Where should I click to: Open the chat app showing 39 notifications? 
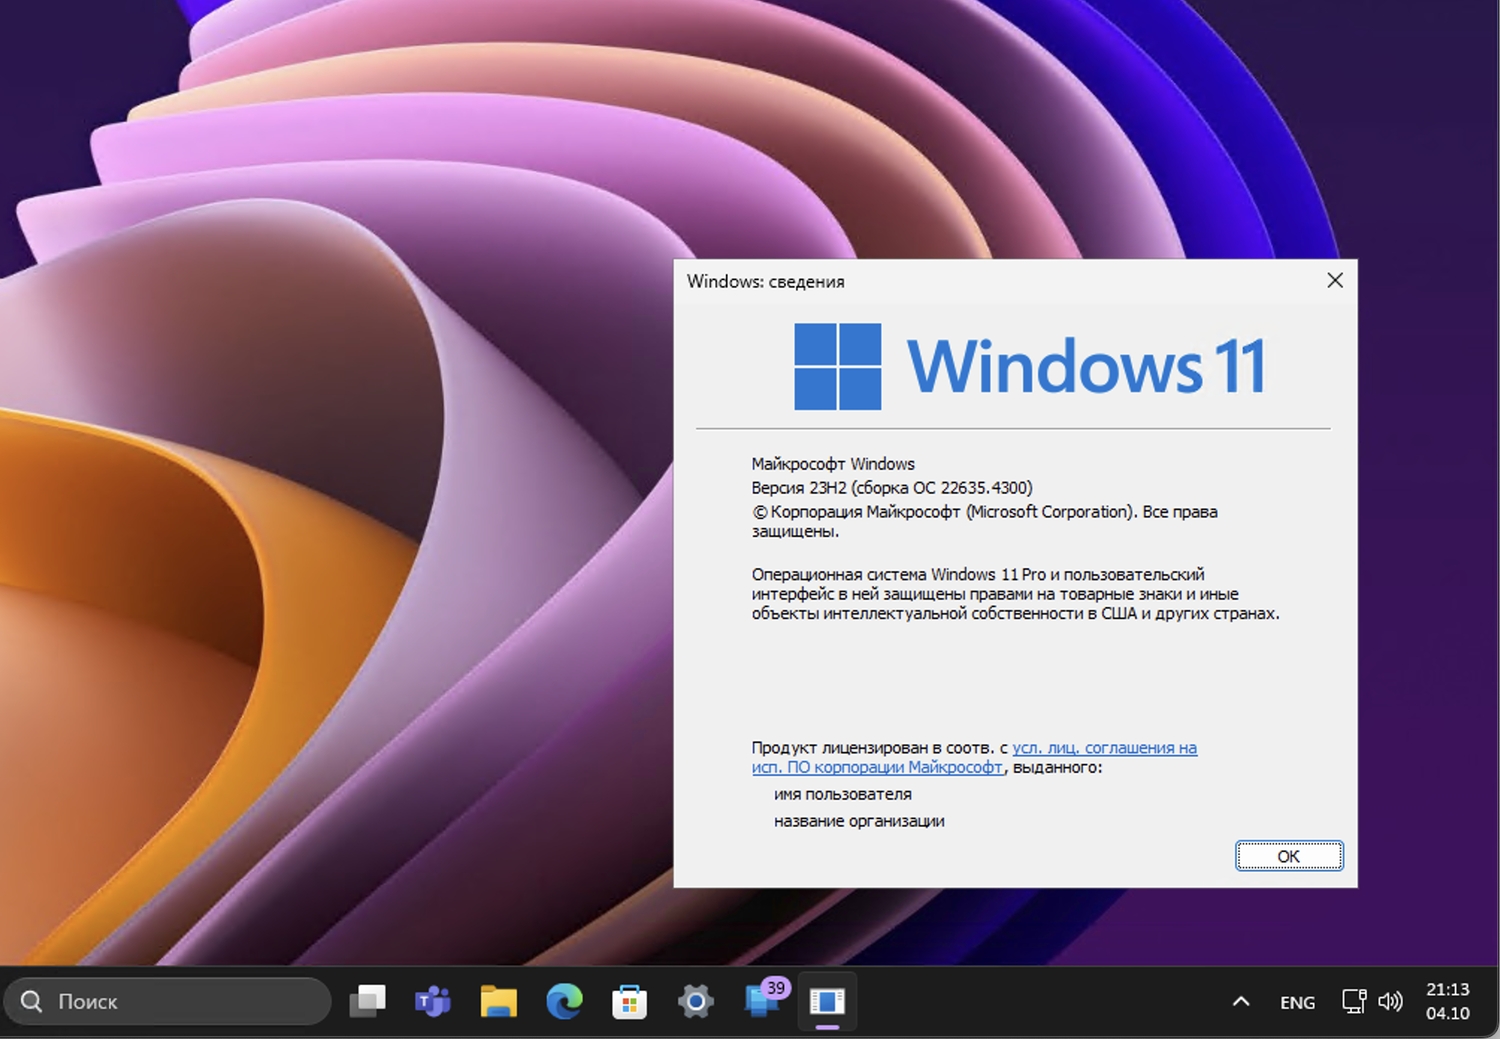761,1001
